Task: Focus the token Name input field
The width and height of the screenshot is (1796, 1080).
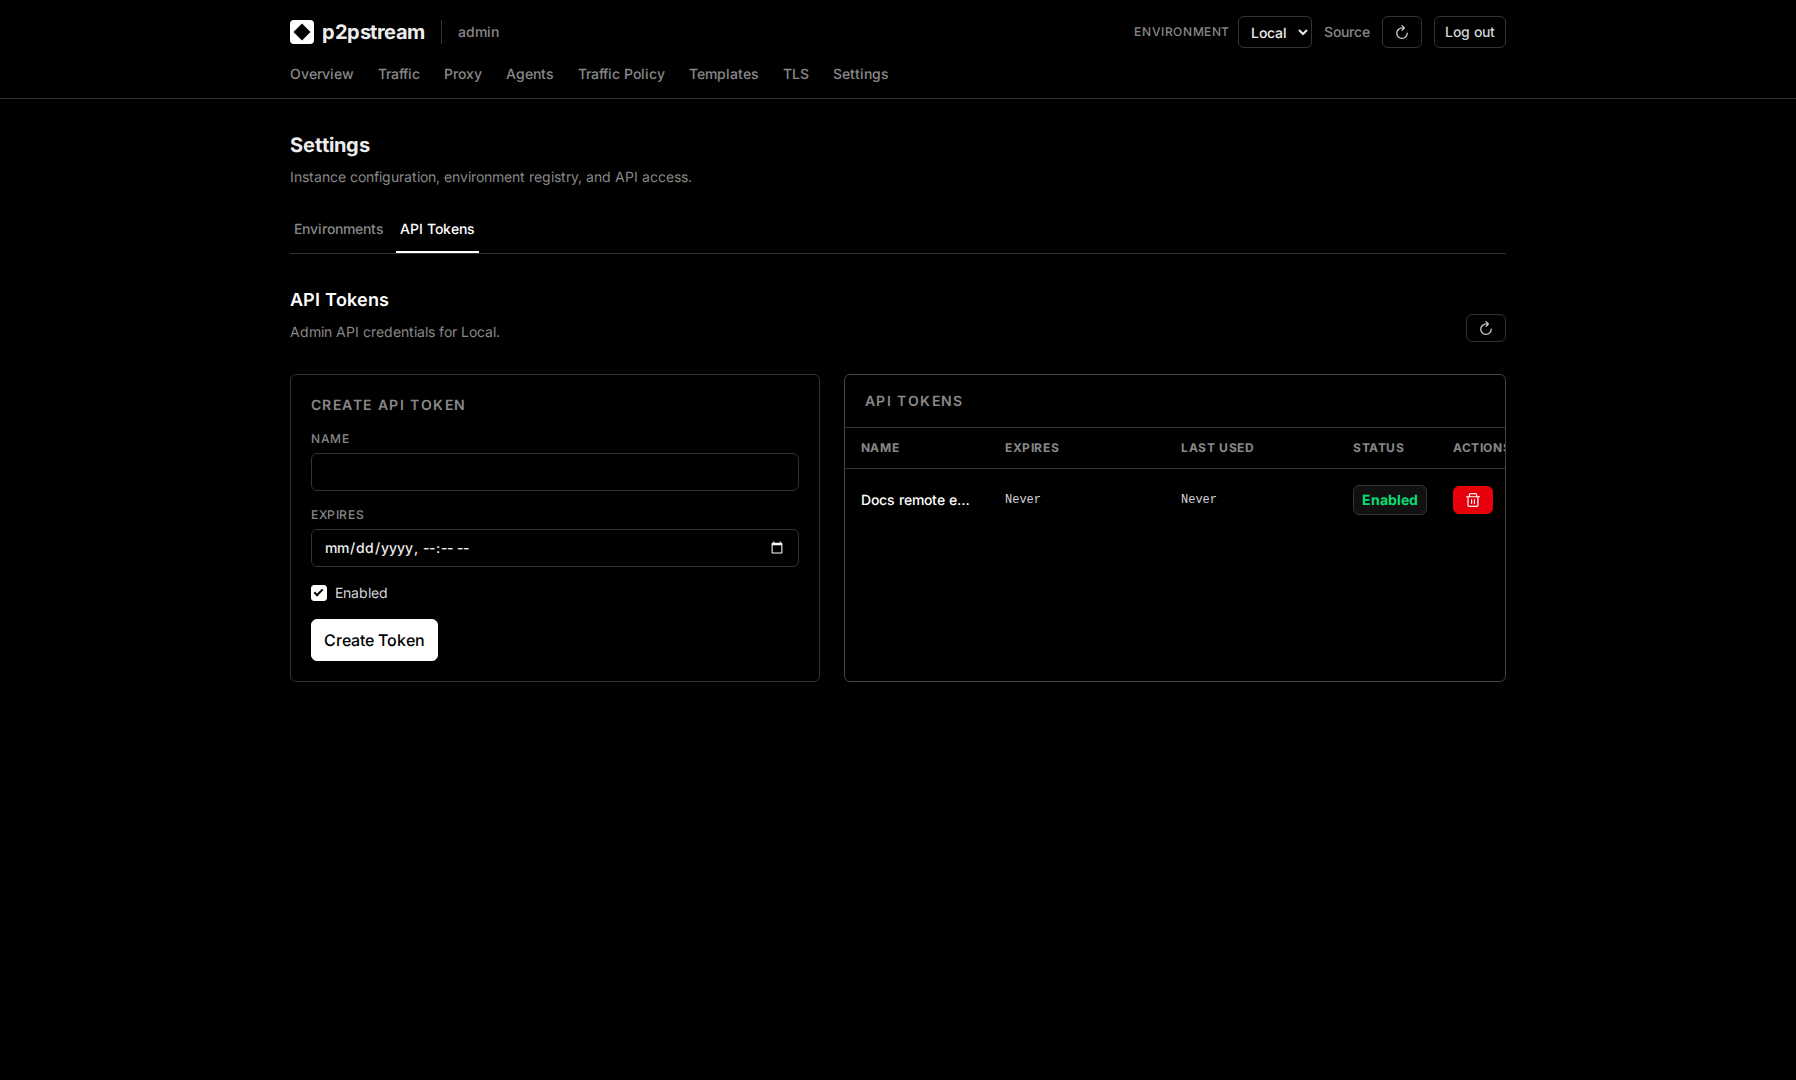Action: (555, 472)
